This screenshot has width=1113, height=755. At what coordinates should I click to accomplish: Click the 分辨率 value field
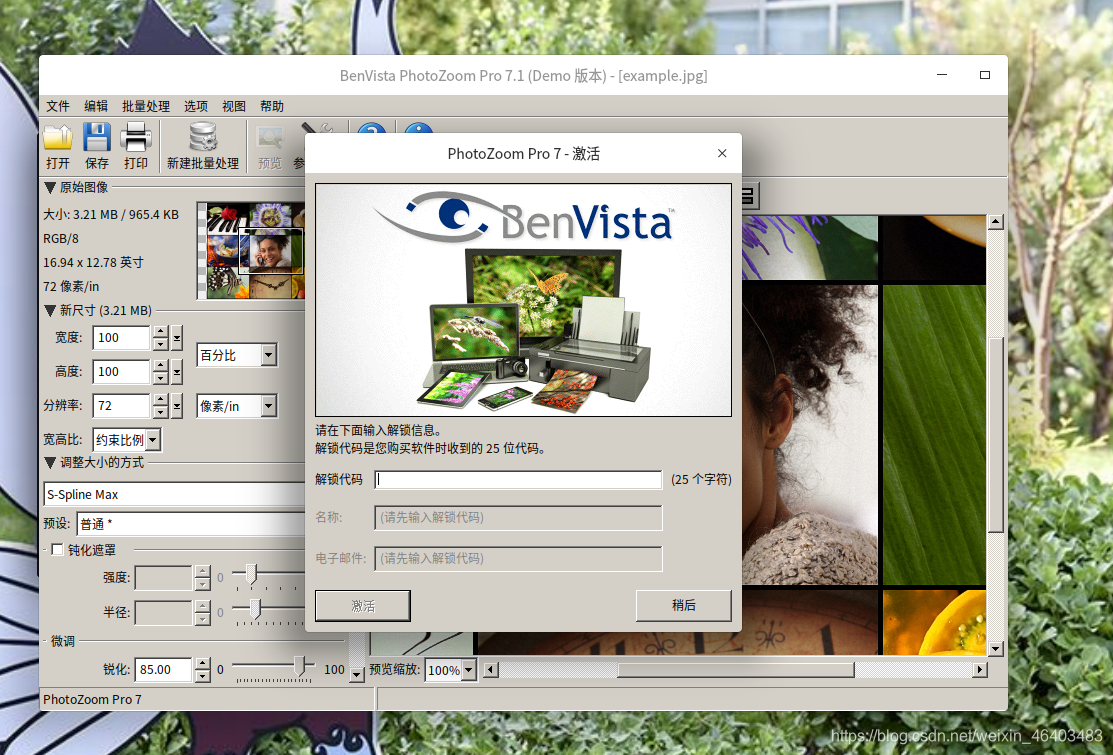[x=121, y=406]
